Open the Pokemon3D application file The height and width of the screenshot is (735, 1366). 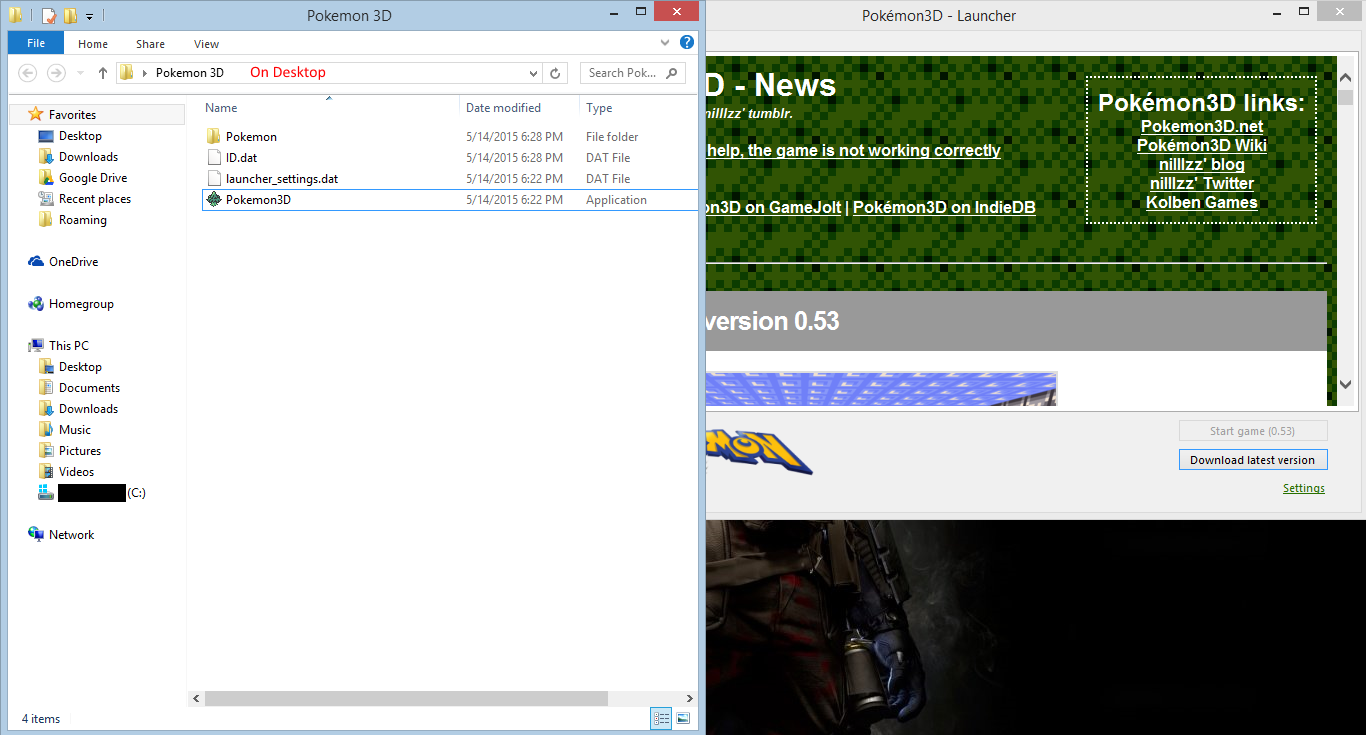258,200
